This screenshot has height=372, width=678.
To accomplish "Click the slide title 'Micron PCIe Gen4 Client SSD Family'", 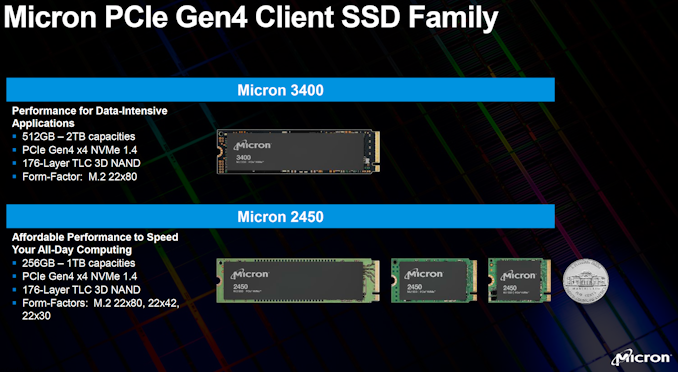I will (251, 17).
